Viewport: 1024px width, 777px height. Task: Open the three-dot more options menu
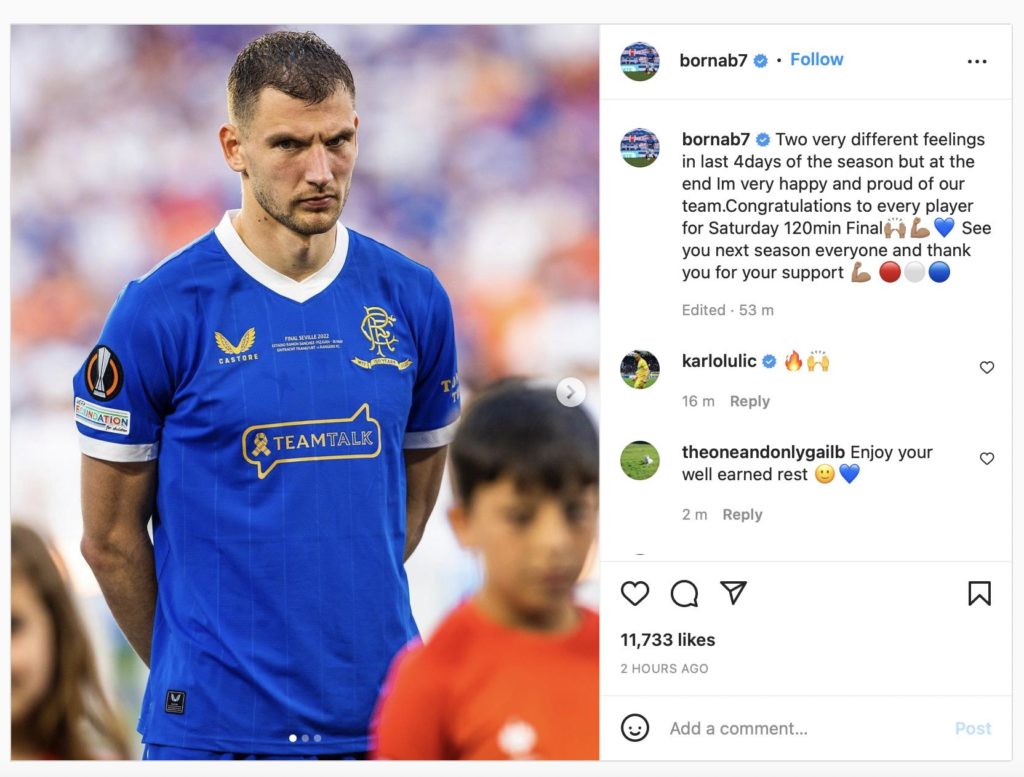(x=977, y=61)
